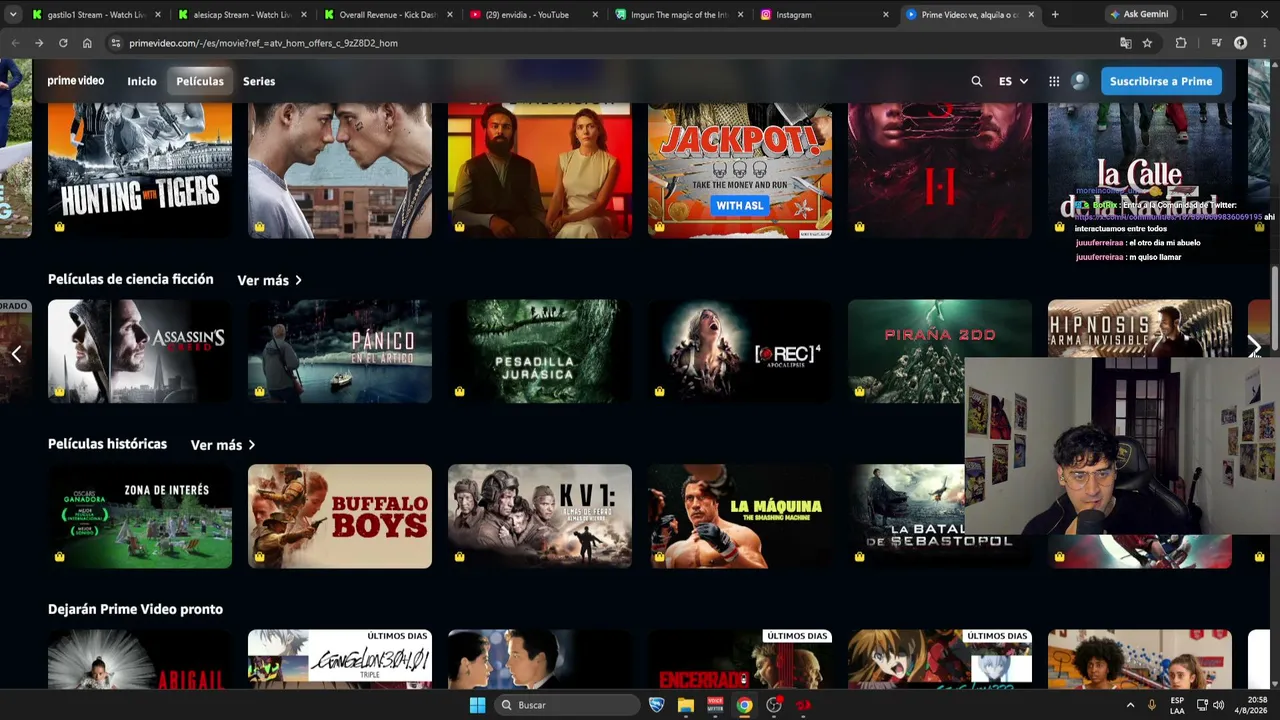Open a new browser tab with plus icon
Image resolution: width=1280 pixels, height=720 pixels.
[1055, 15]
